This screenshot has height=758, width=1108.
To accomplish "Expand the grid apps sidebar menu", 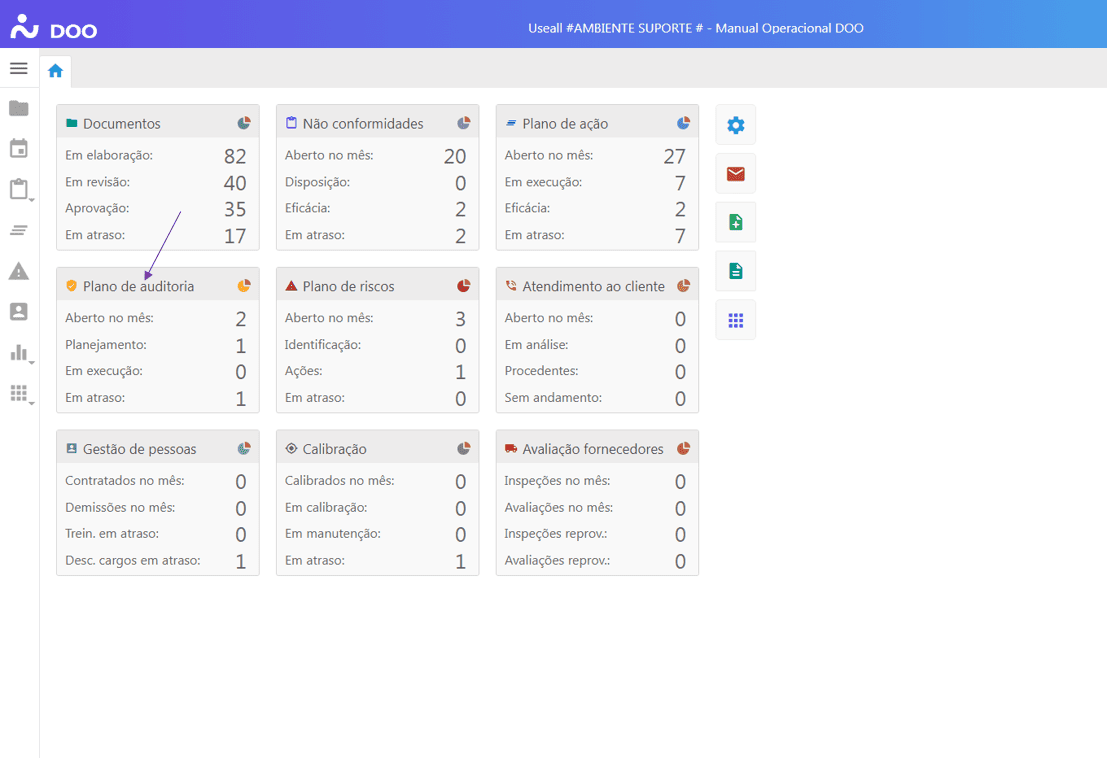I will [20, 394].
